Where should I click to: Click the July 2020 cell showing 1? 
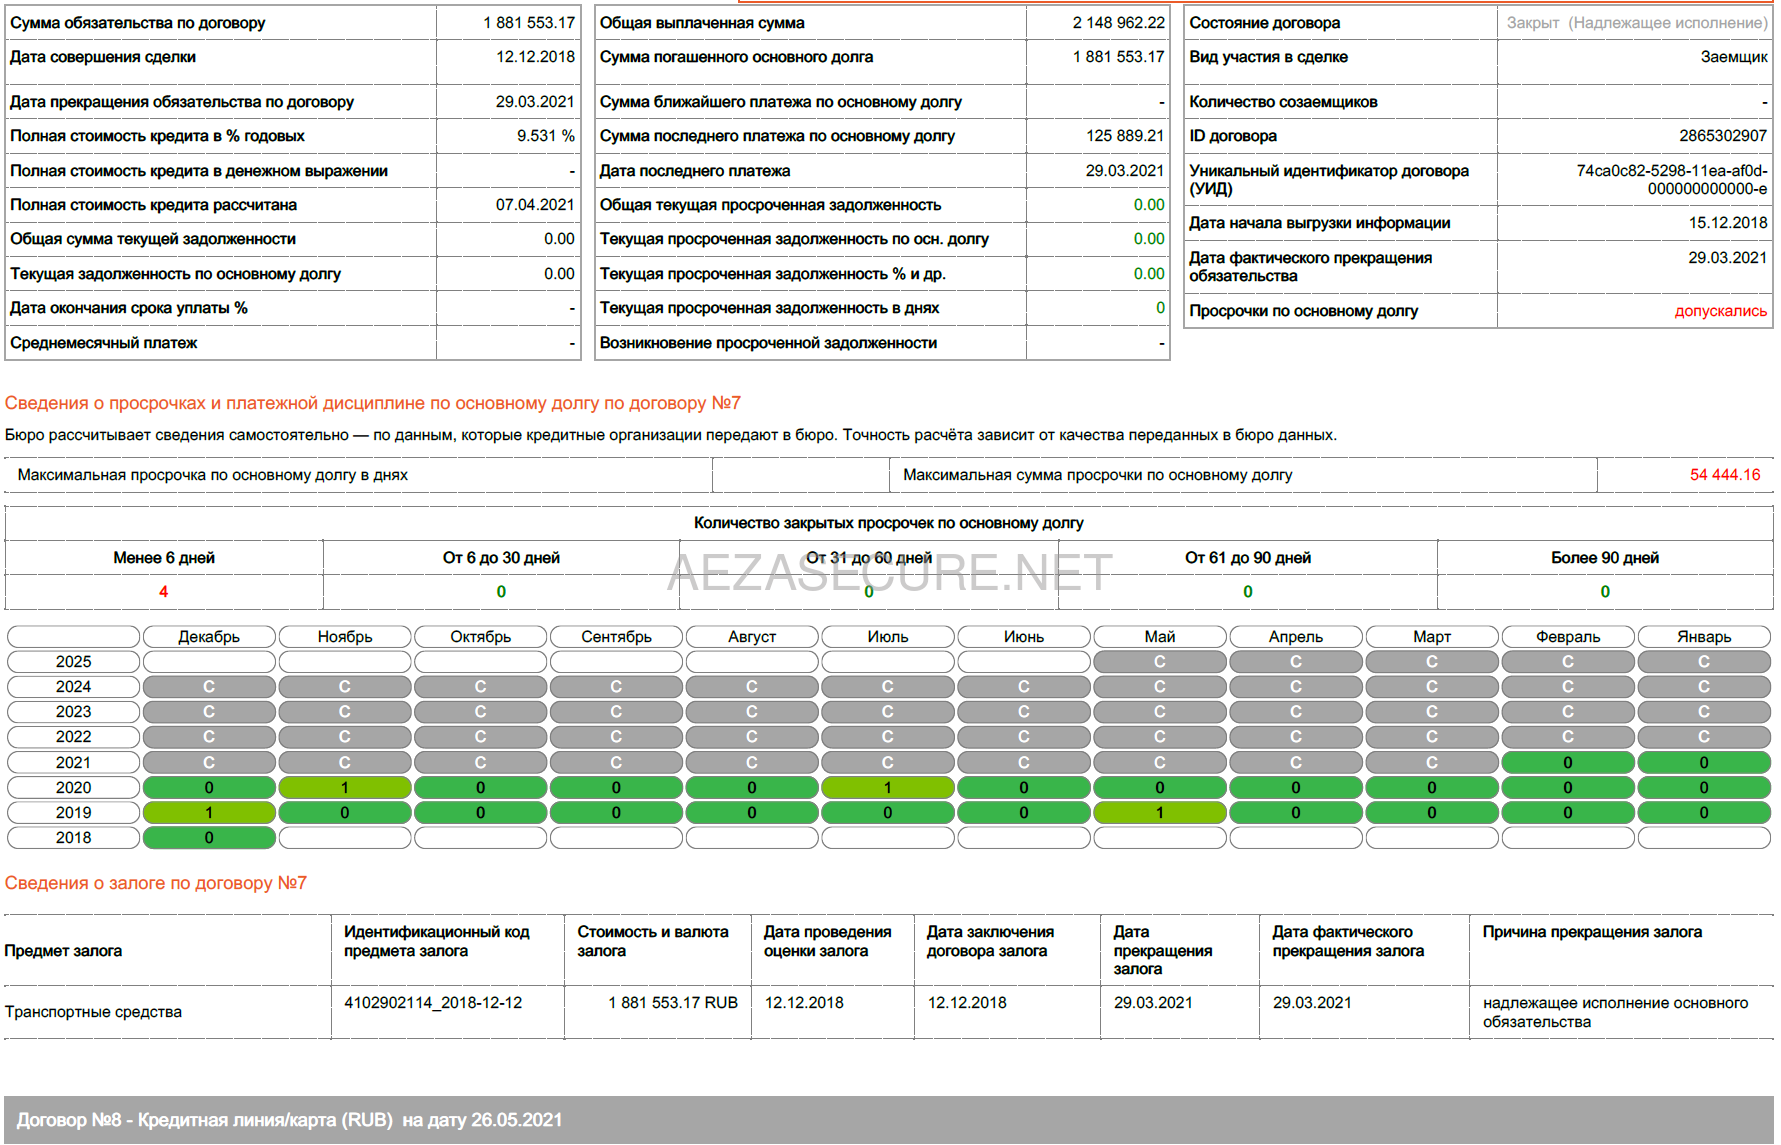[888, 788]
